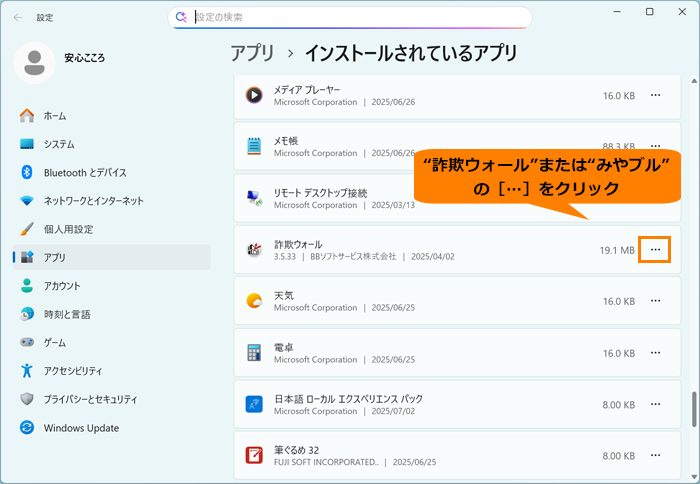Click the リモート デスクトップ接続 icon
The image size is (700, 484).
click(x=254, y=198)
